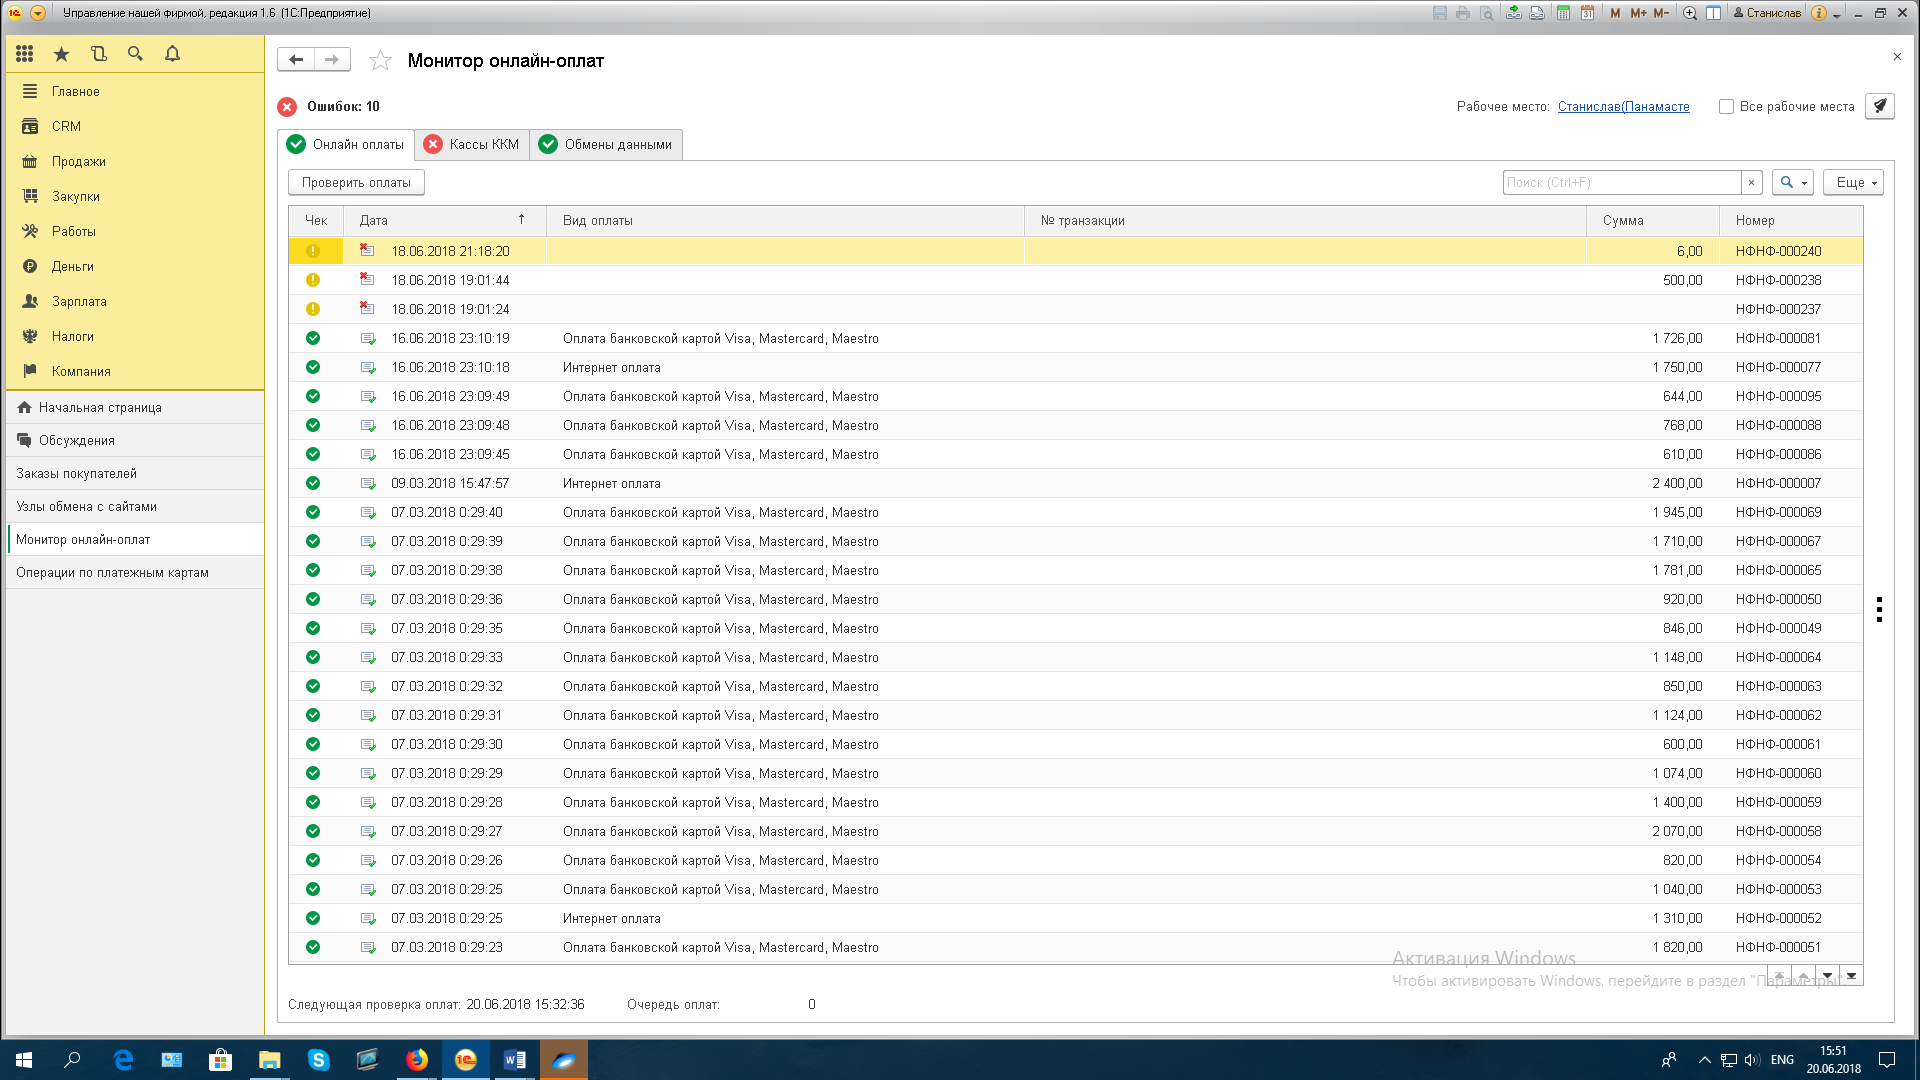Open the Еще dropdown menu

pos(1853,183)
